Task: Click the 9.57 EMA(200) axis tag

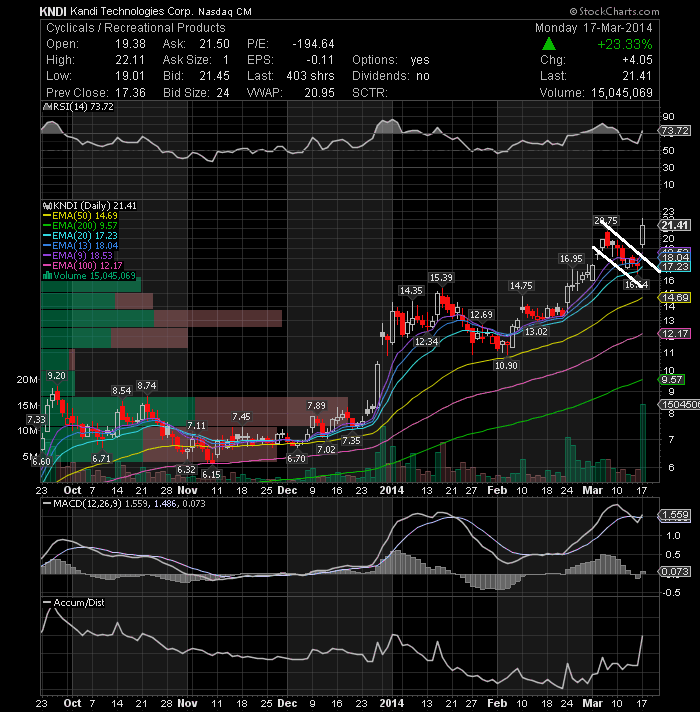Action: tap(671, 380)
